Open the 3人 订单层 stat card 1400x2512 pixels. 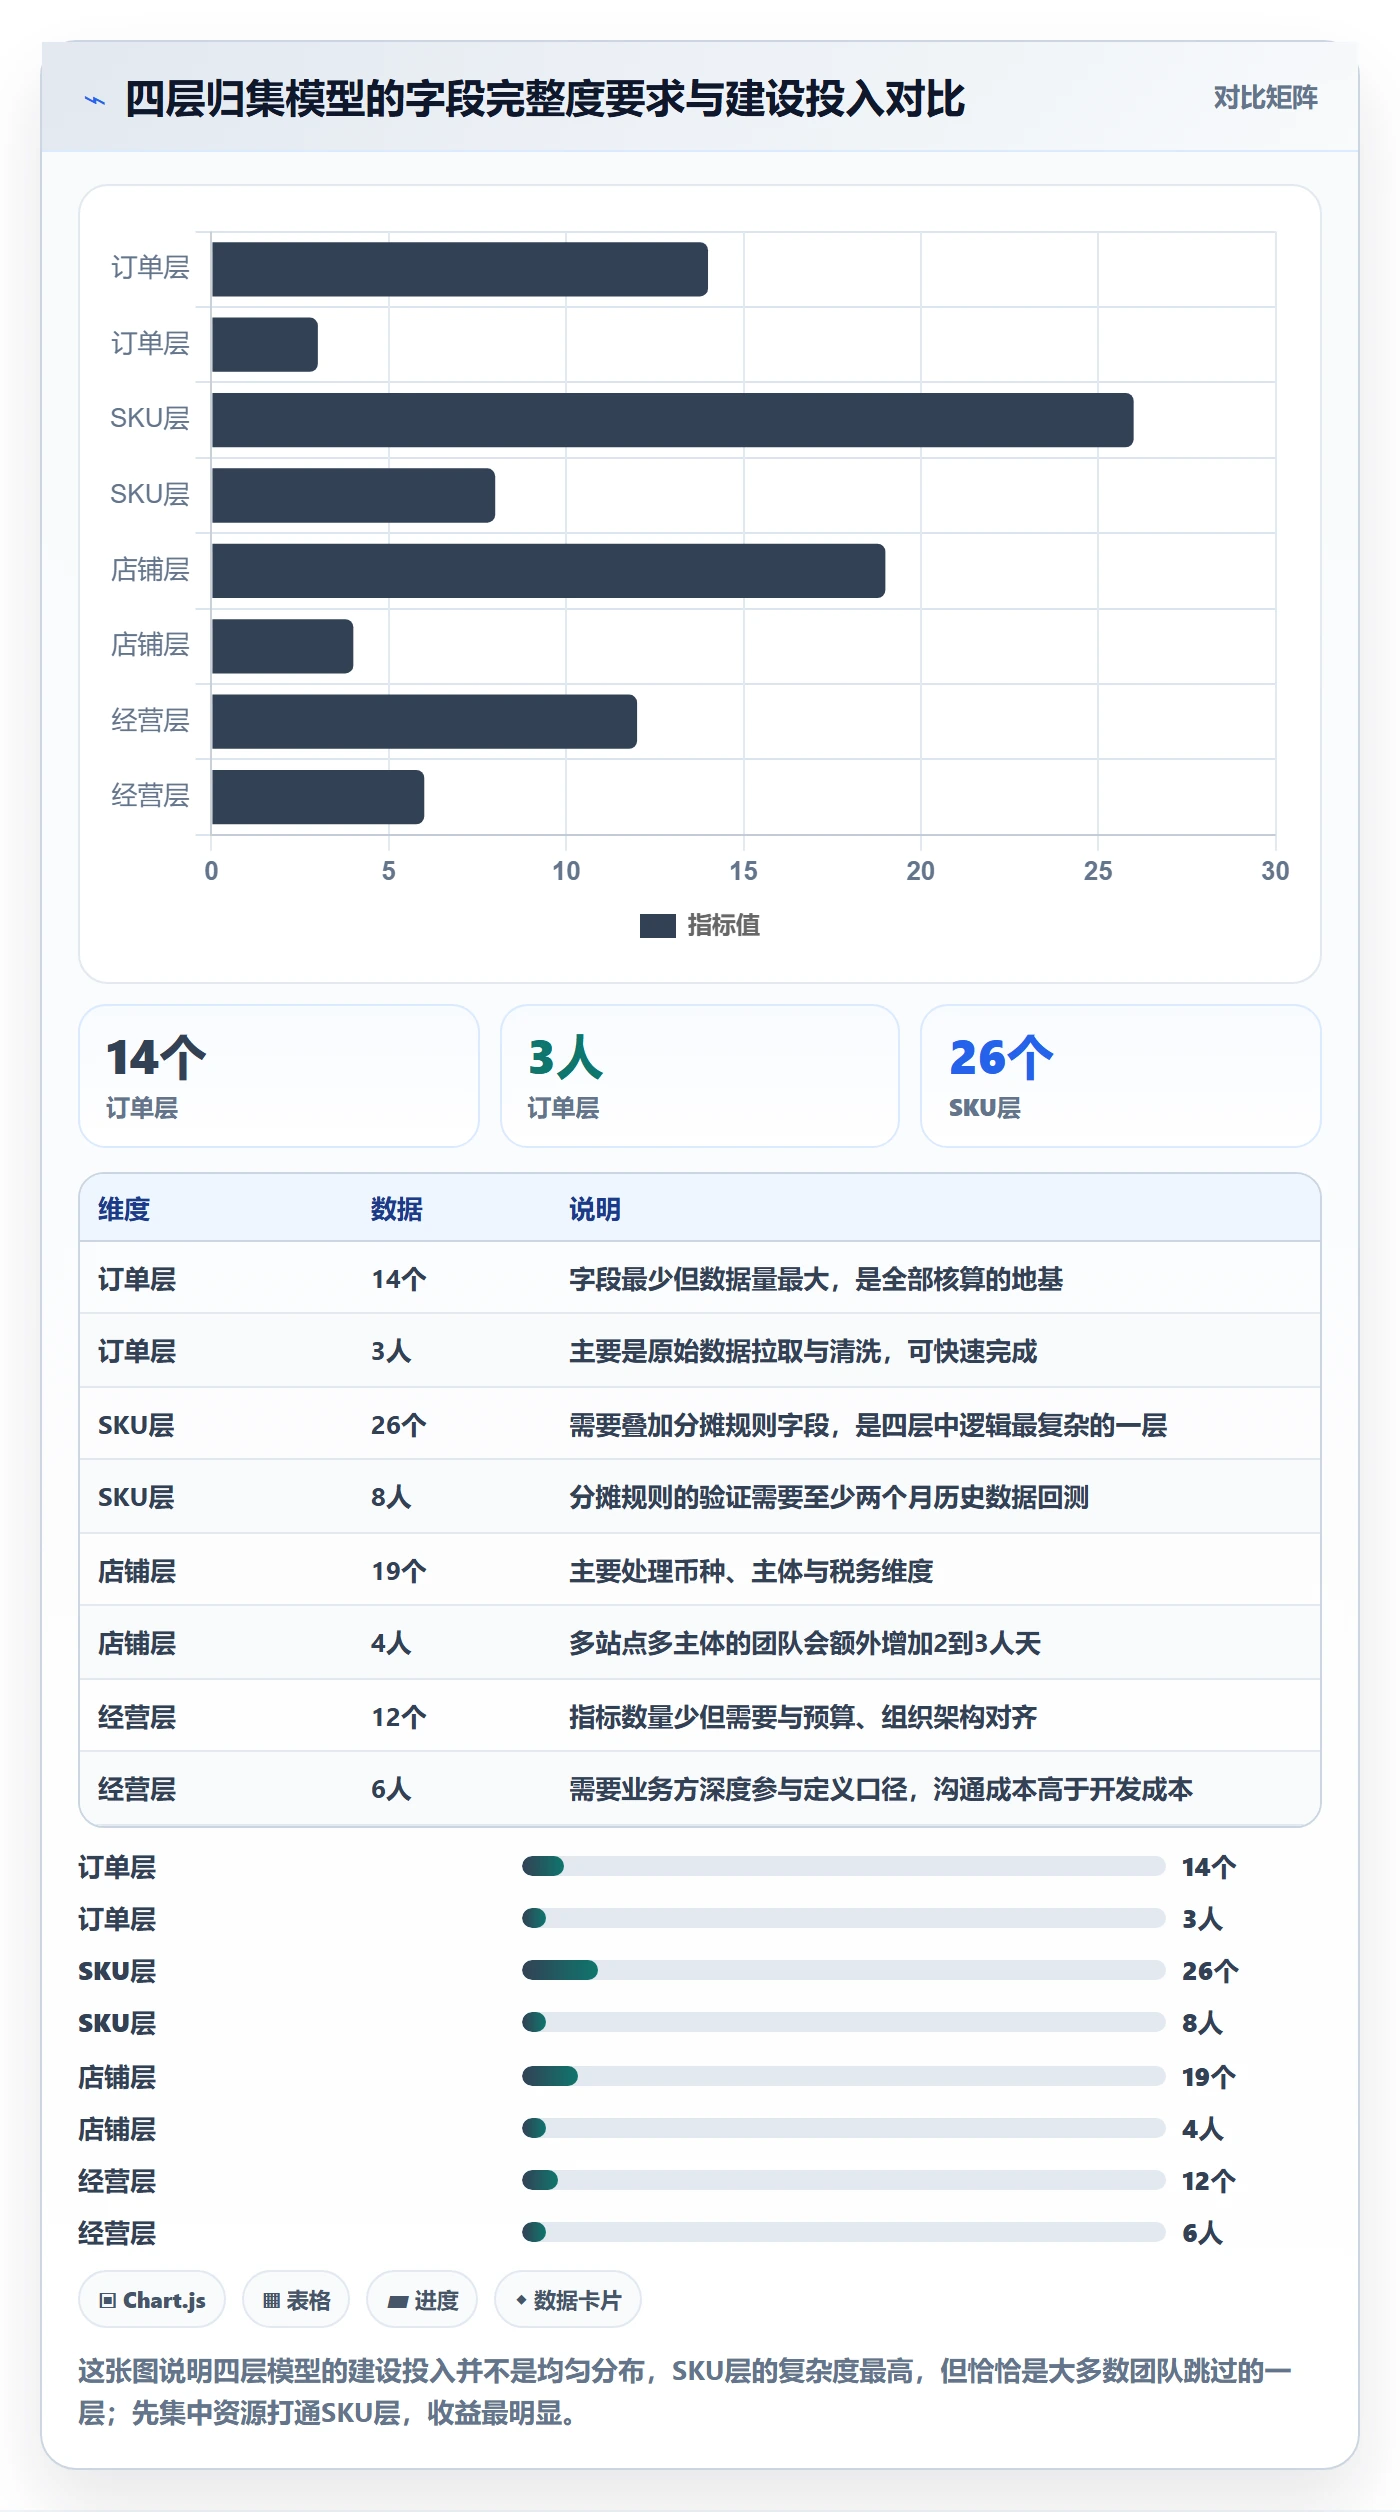tap(700, 1076)
